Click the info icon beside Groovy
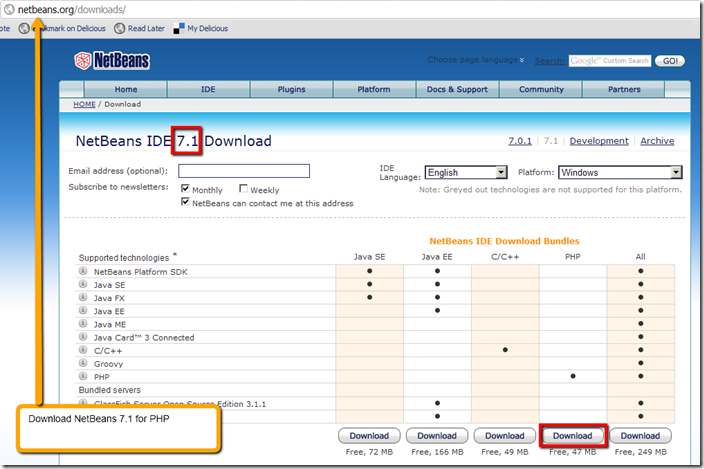 [83, 363]
